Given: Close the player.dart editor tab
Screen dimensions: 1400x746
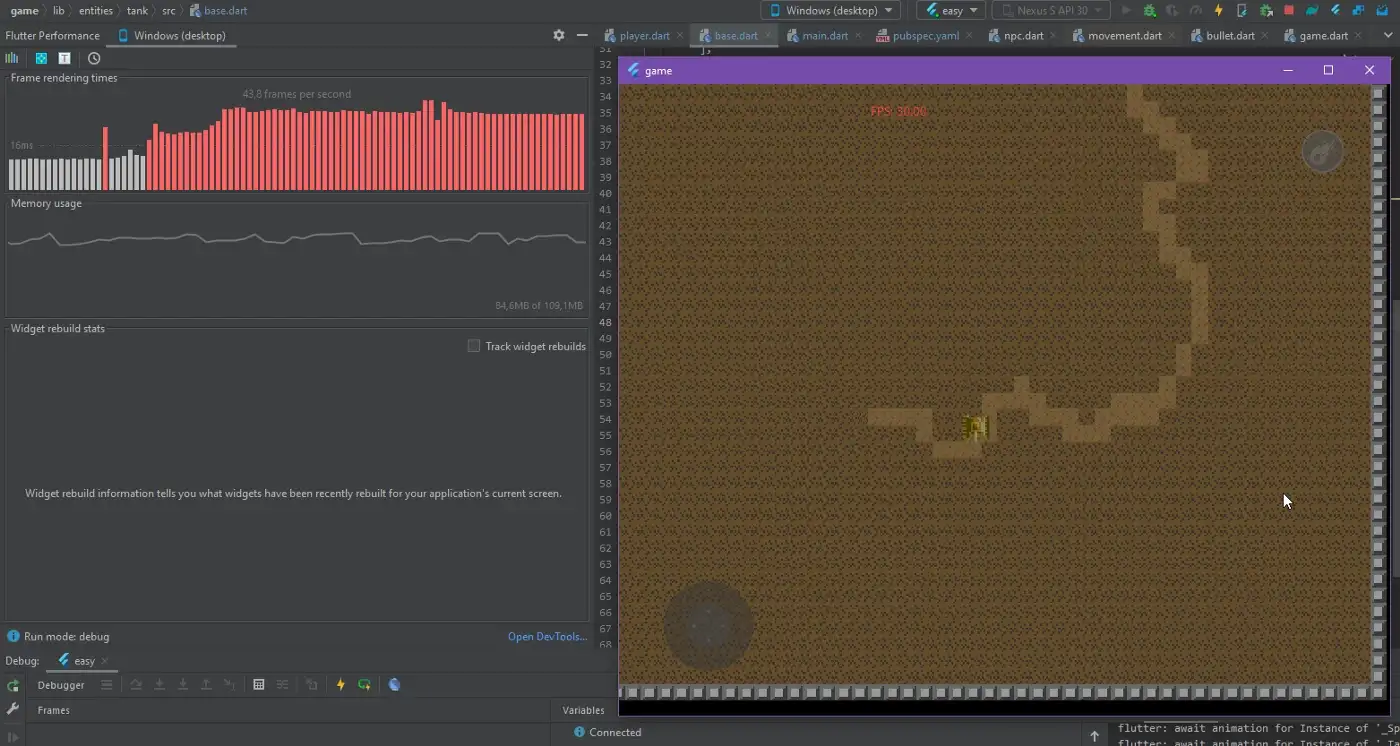Looking at the screenshot, I should point(680,35).
